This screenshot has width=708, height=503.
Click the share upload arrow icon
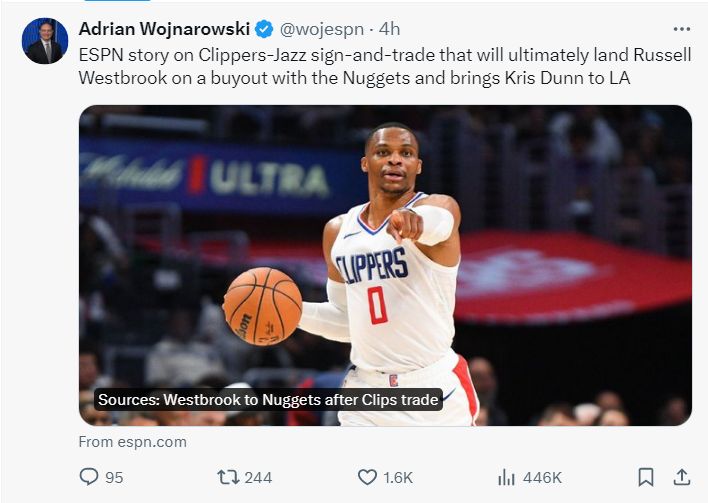pos(682,477)
